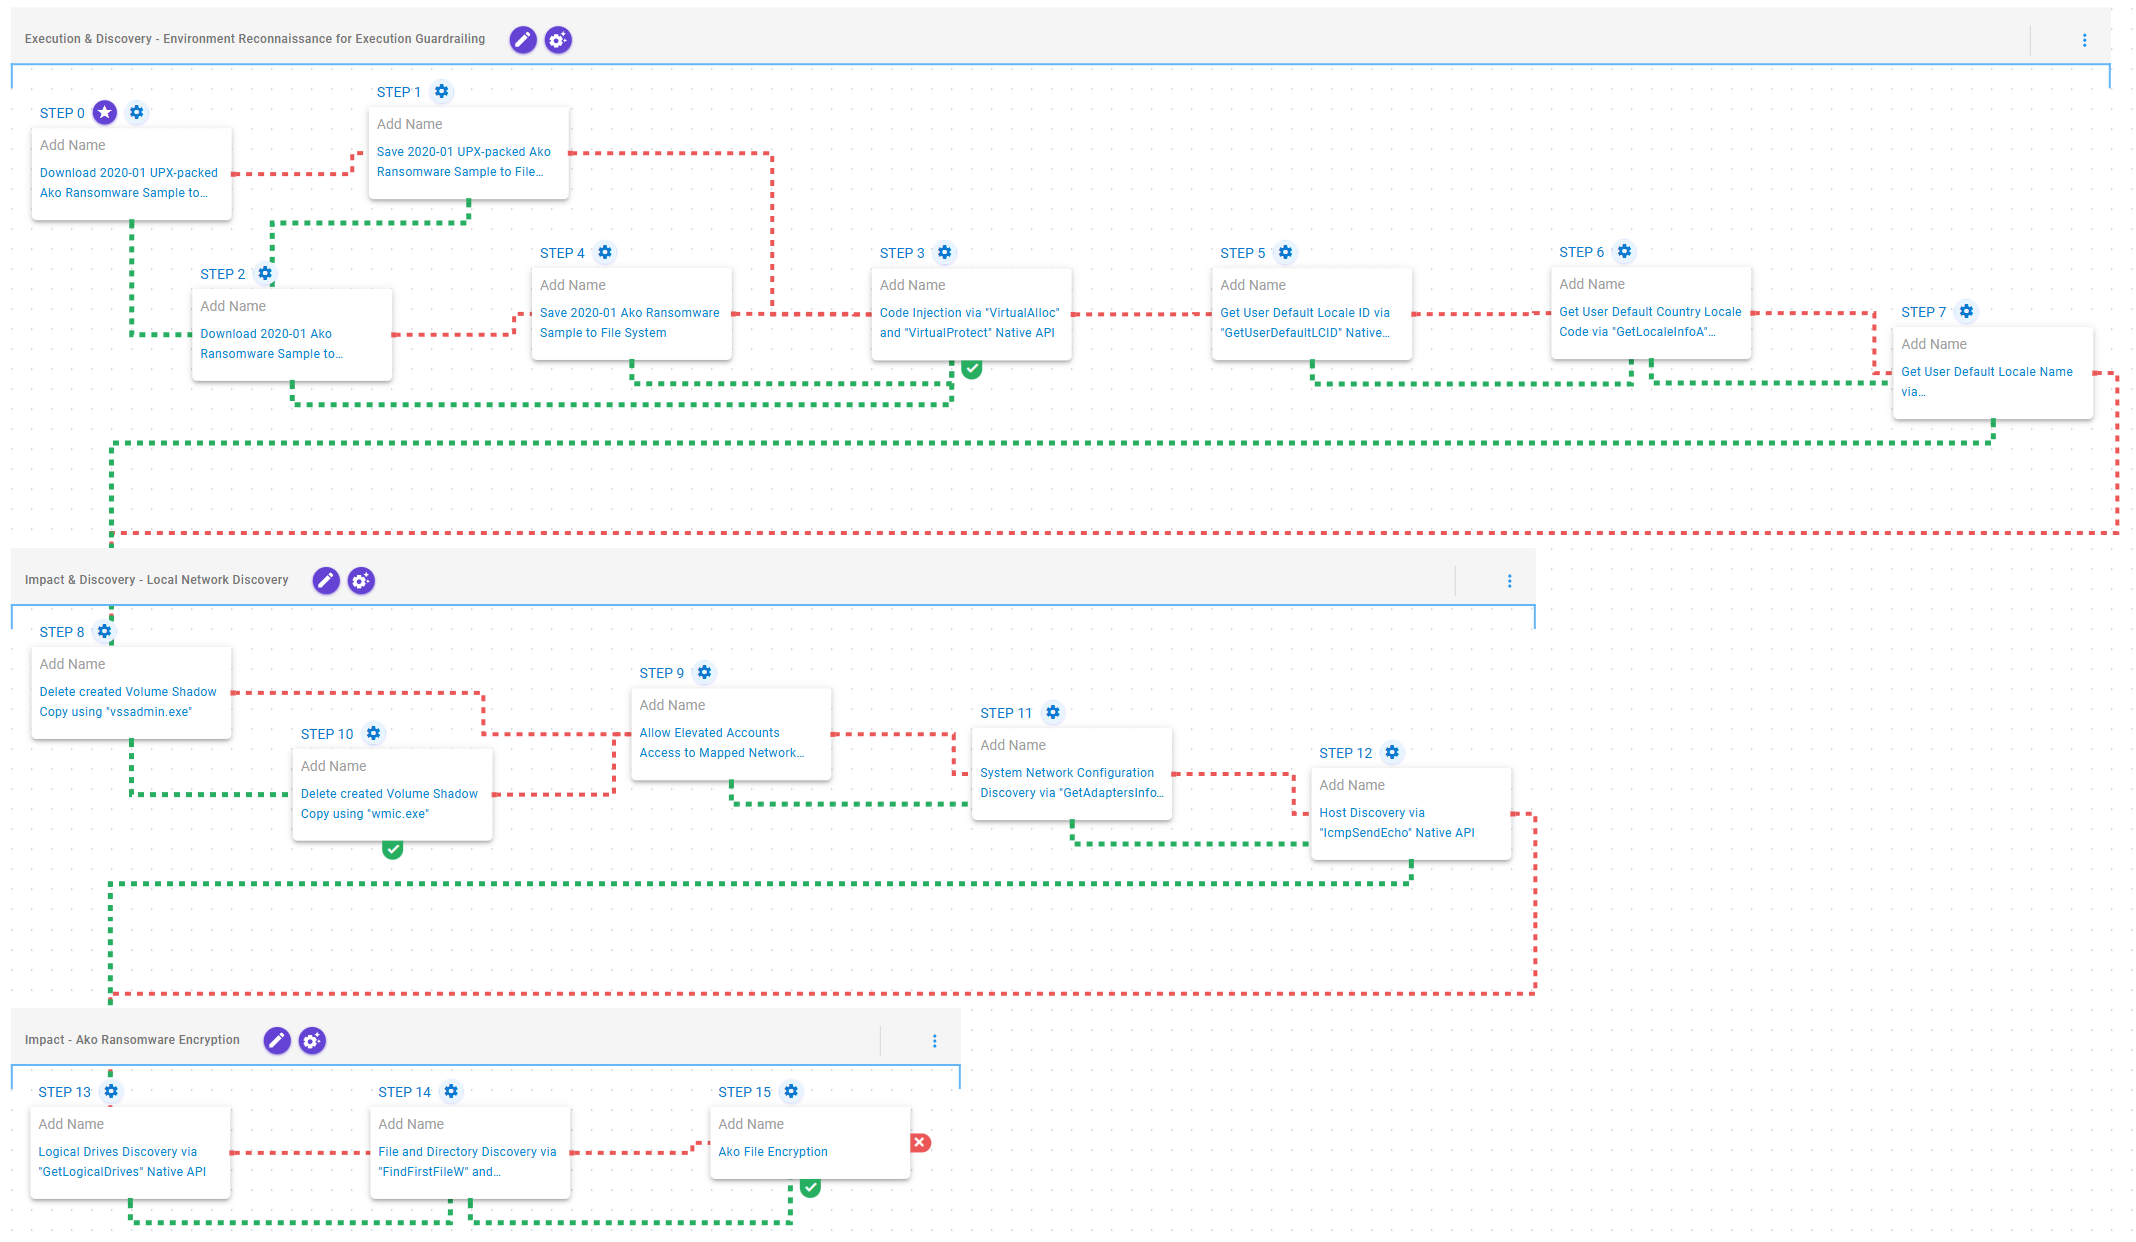Click green checkmark below STEP 3 node
Screen dimensions: 2136x1242
coord(971,369)
